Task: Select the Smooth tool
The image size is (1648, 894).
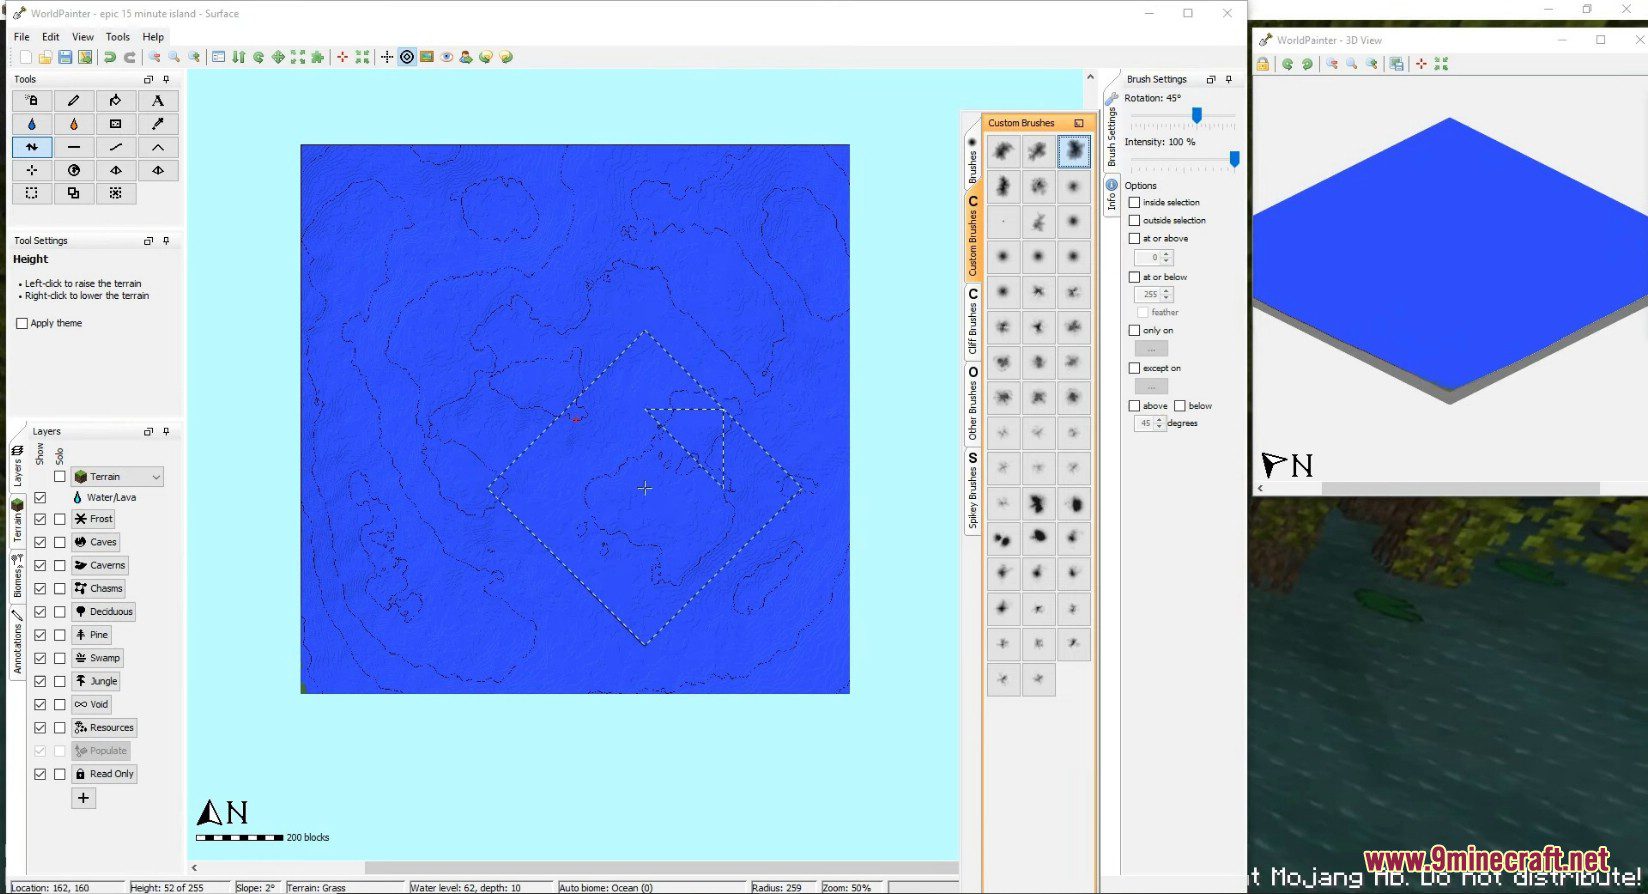Action: 116,147
